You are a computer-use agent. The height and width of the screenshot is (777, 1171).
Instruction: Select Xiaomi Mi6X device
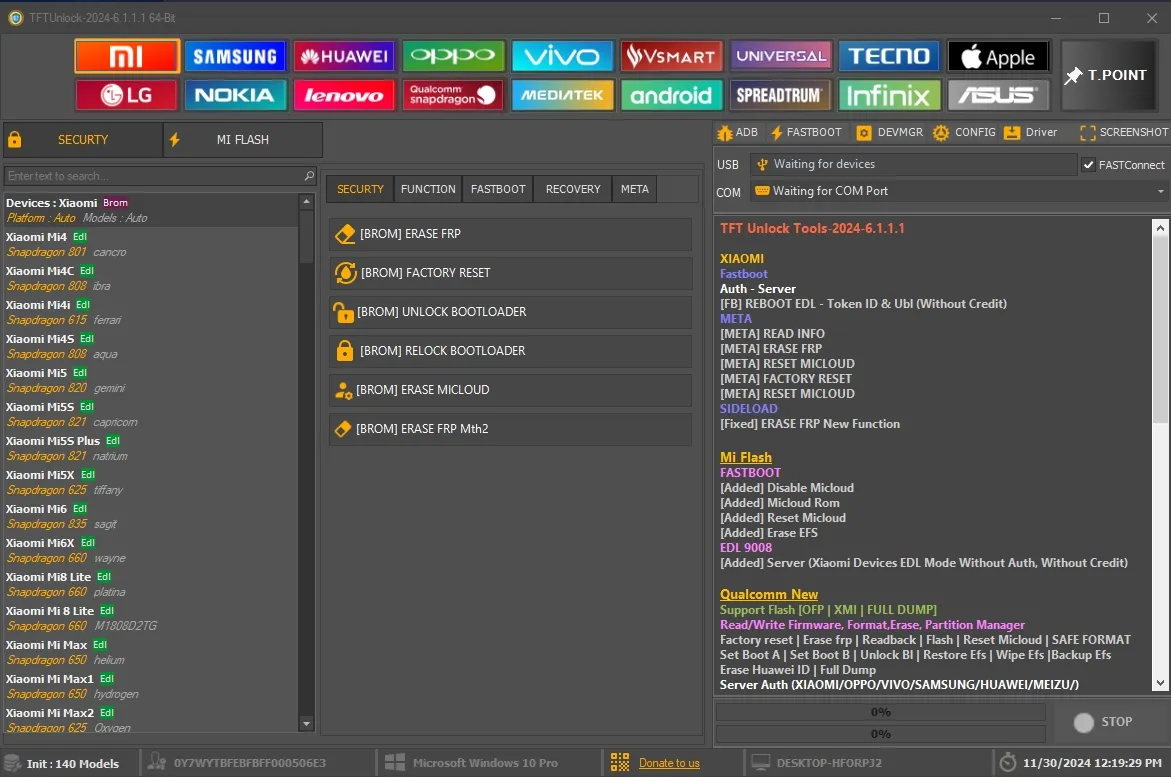[x=149, y=550]
